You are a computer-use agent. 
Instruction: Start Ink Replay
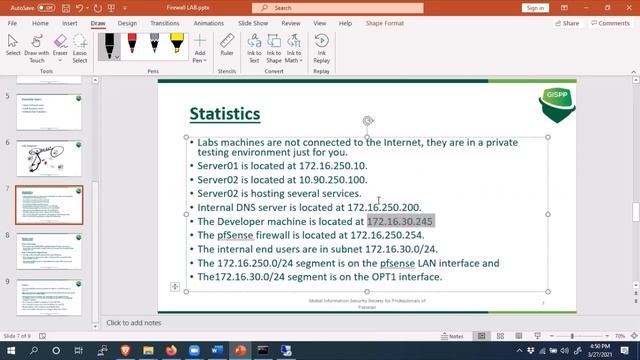[x=321, y=49]
